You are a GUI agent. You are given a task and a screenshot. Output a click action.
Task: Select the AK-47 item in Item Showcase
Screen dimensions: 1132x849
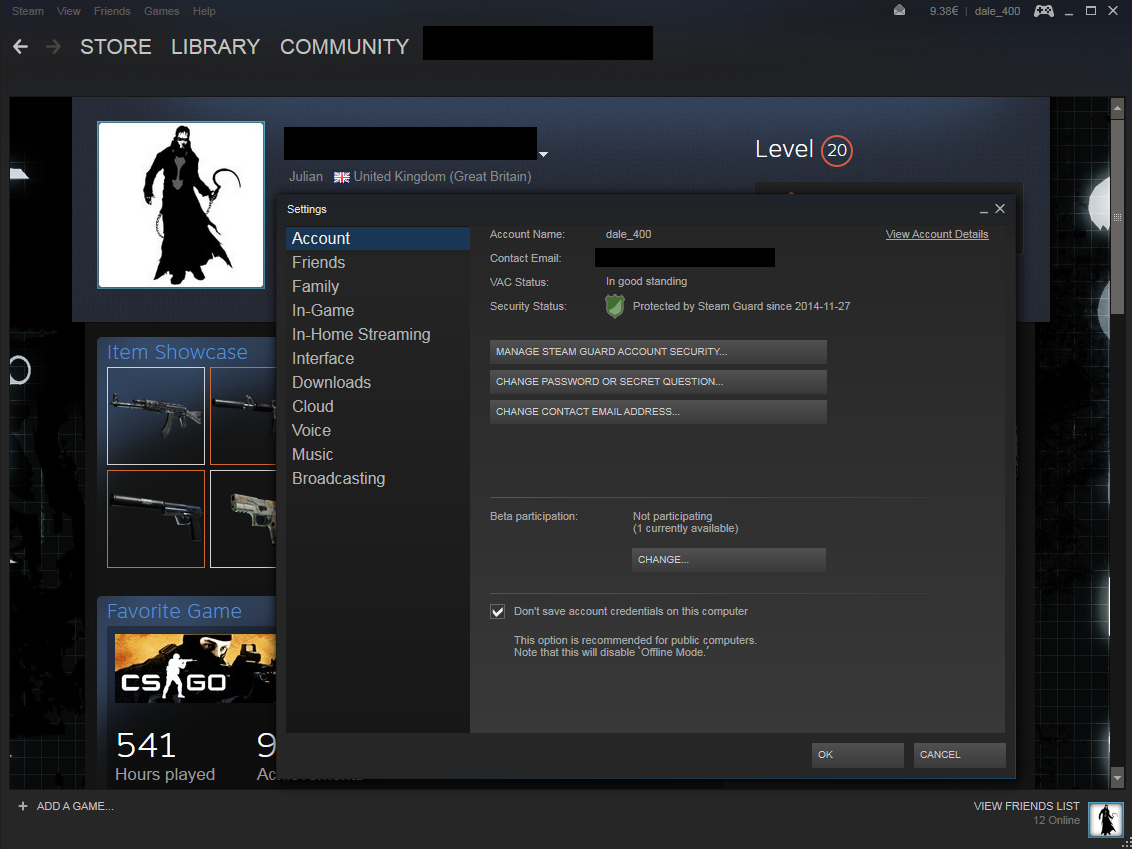[156, 416]
